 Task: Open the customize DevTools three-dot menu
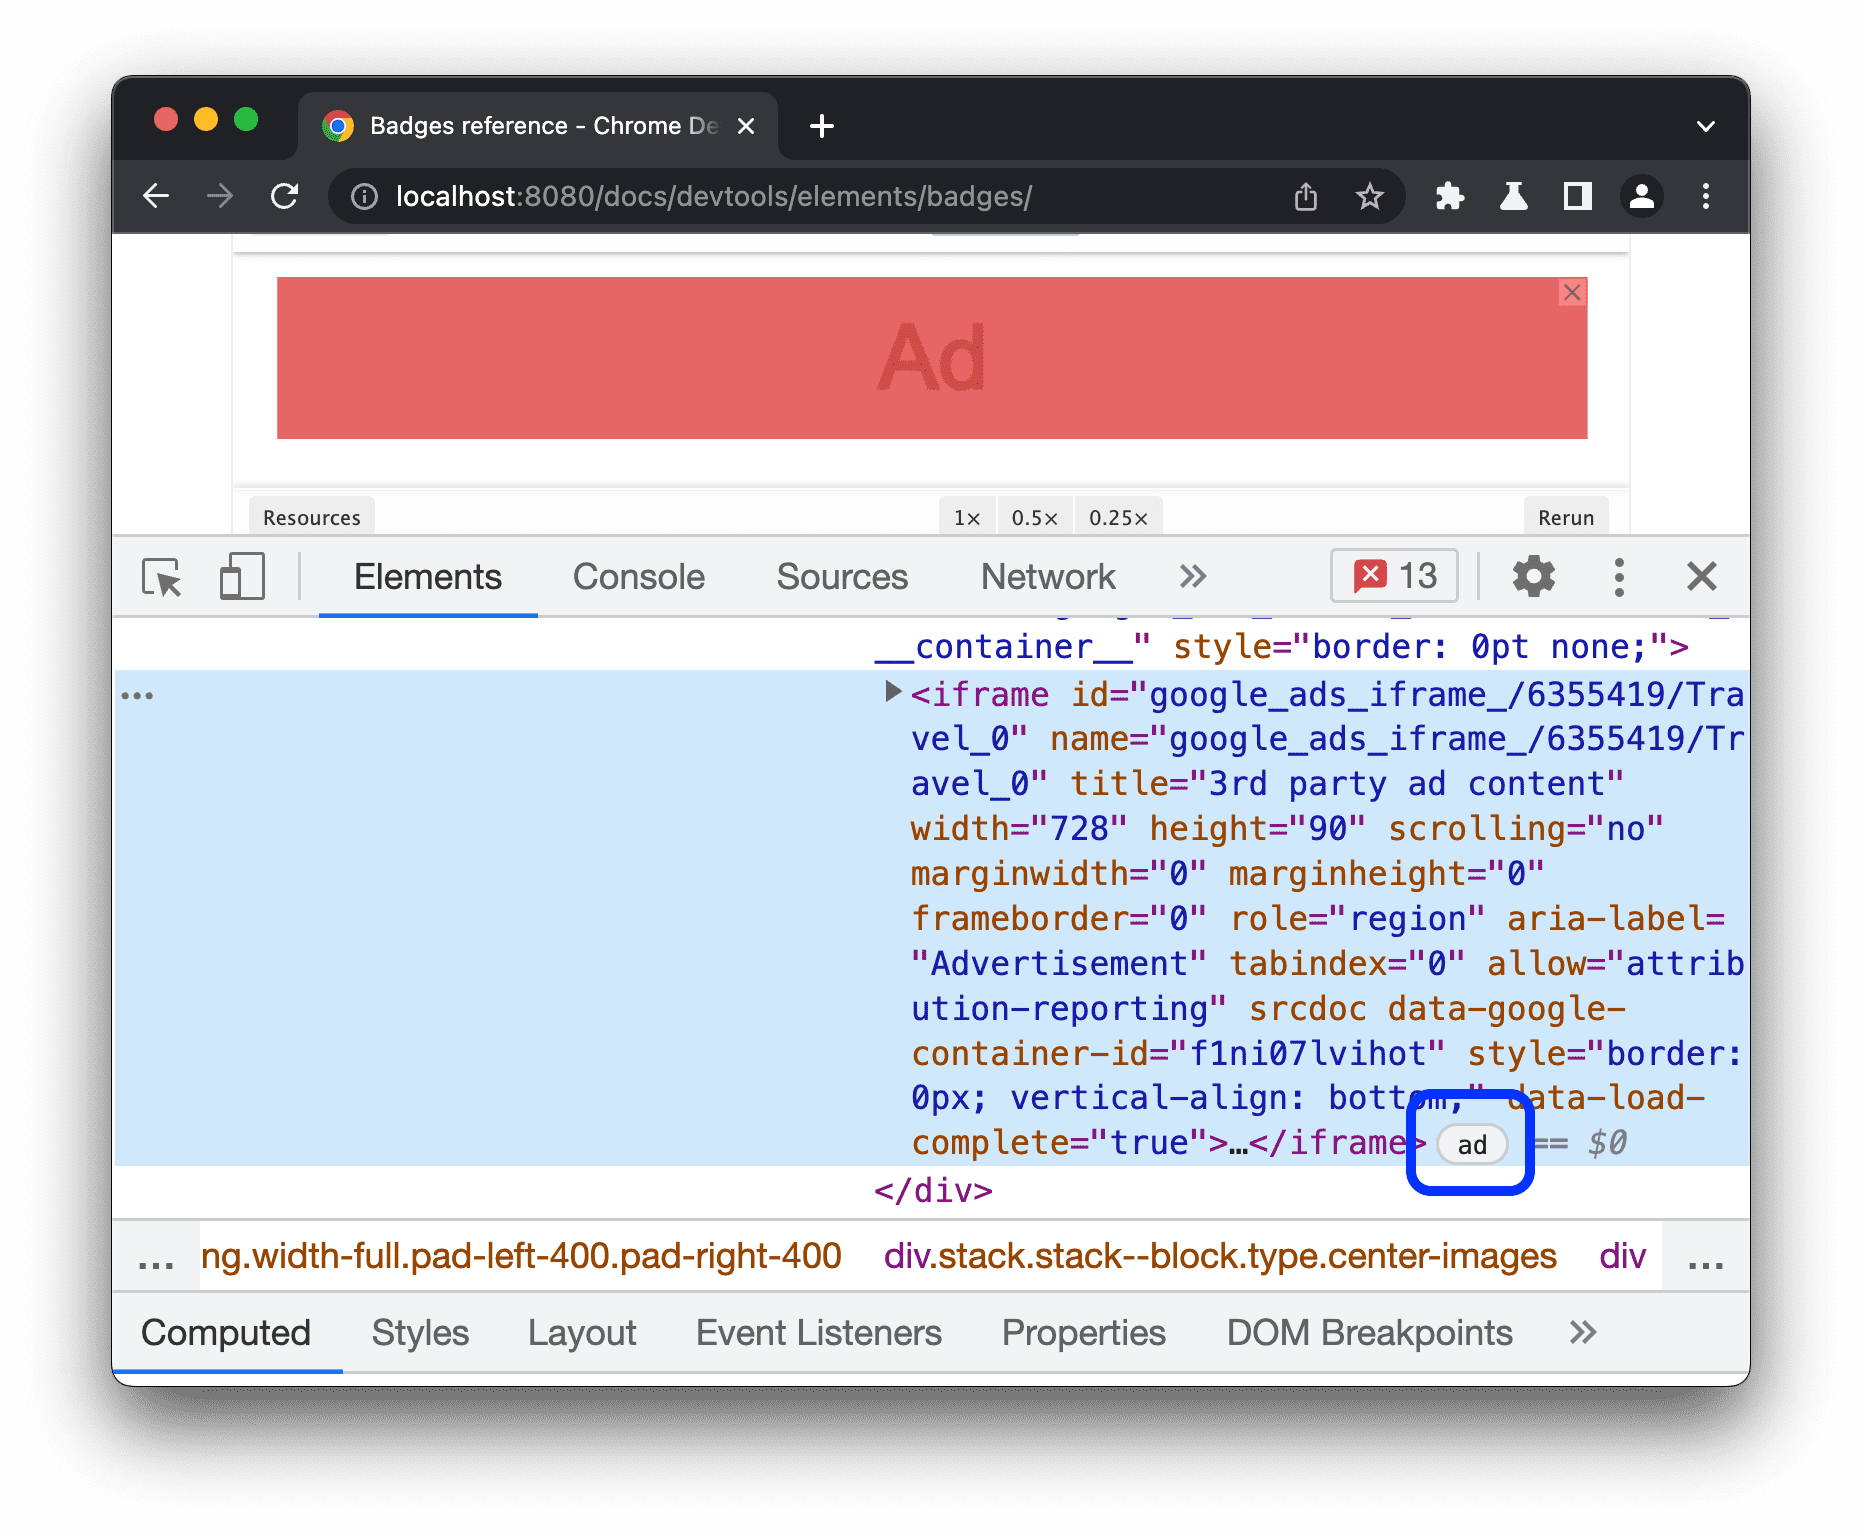[1619, 576]
